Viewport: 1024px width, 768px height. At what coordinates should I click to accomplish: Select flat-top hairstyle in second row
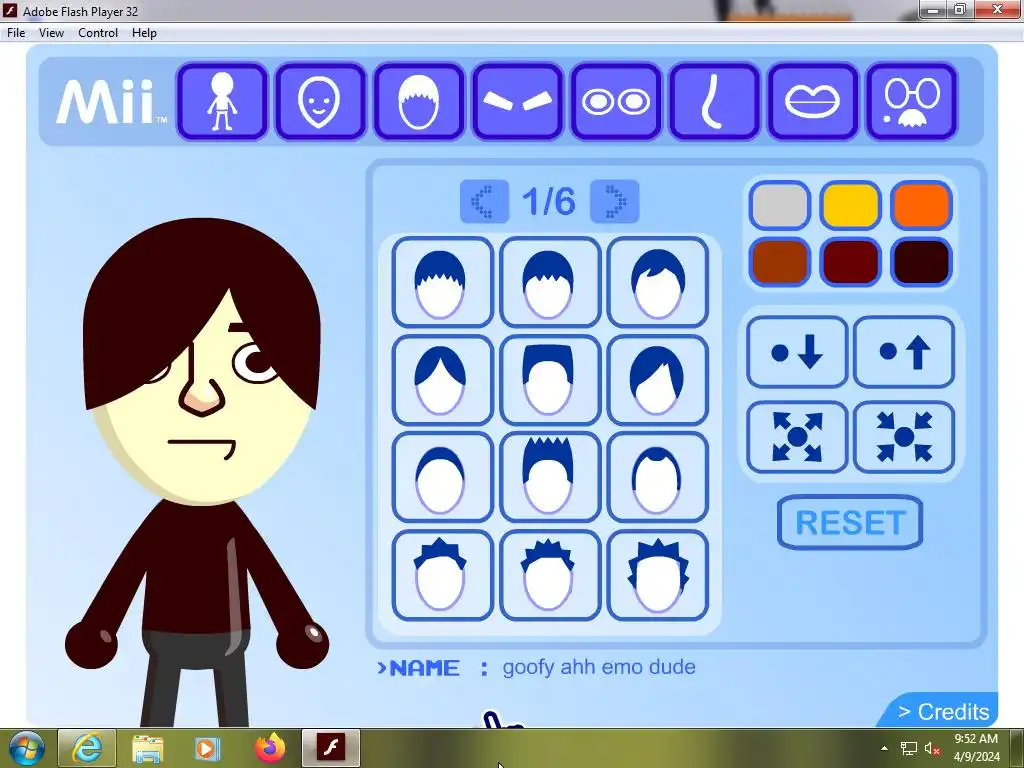(x=550, y=380)
